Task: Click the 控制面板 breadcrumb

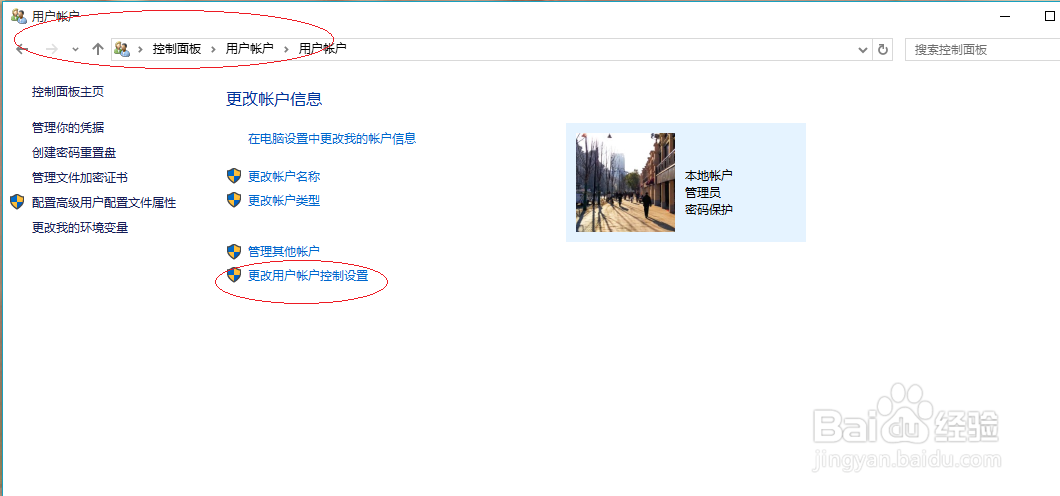Action: (176, 49)
